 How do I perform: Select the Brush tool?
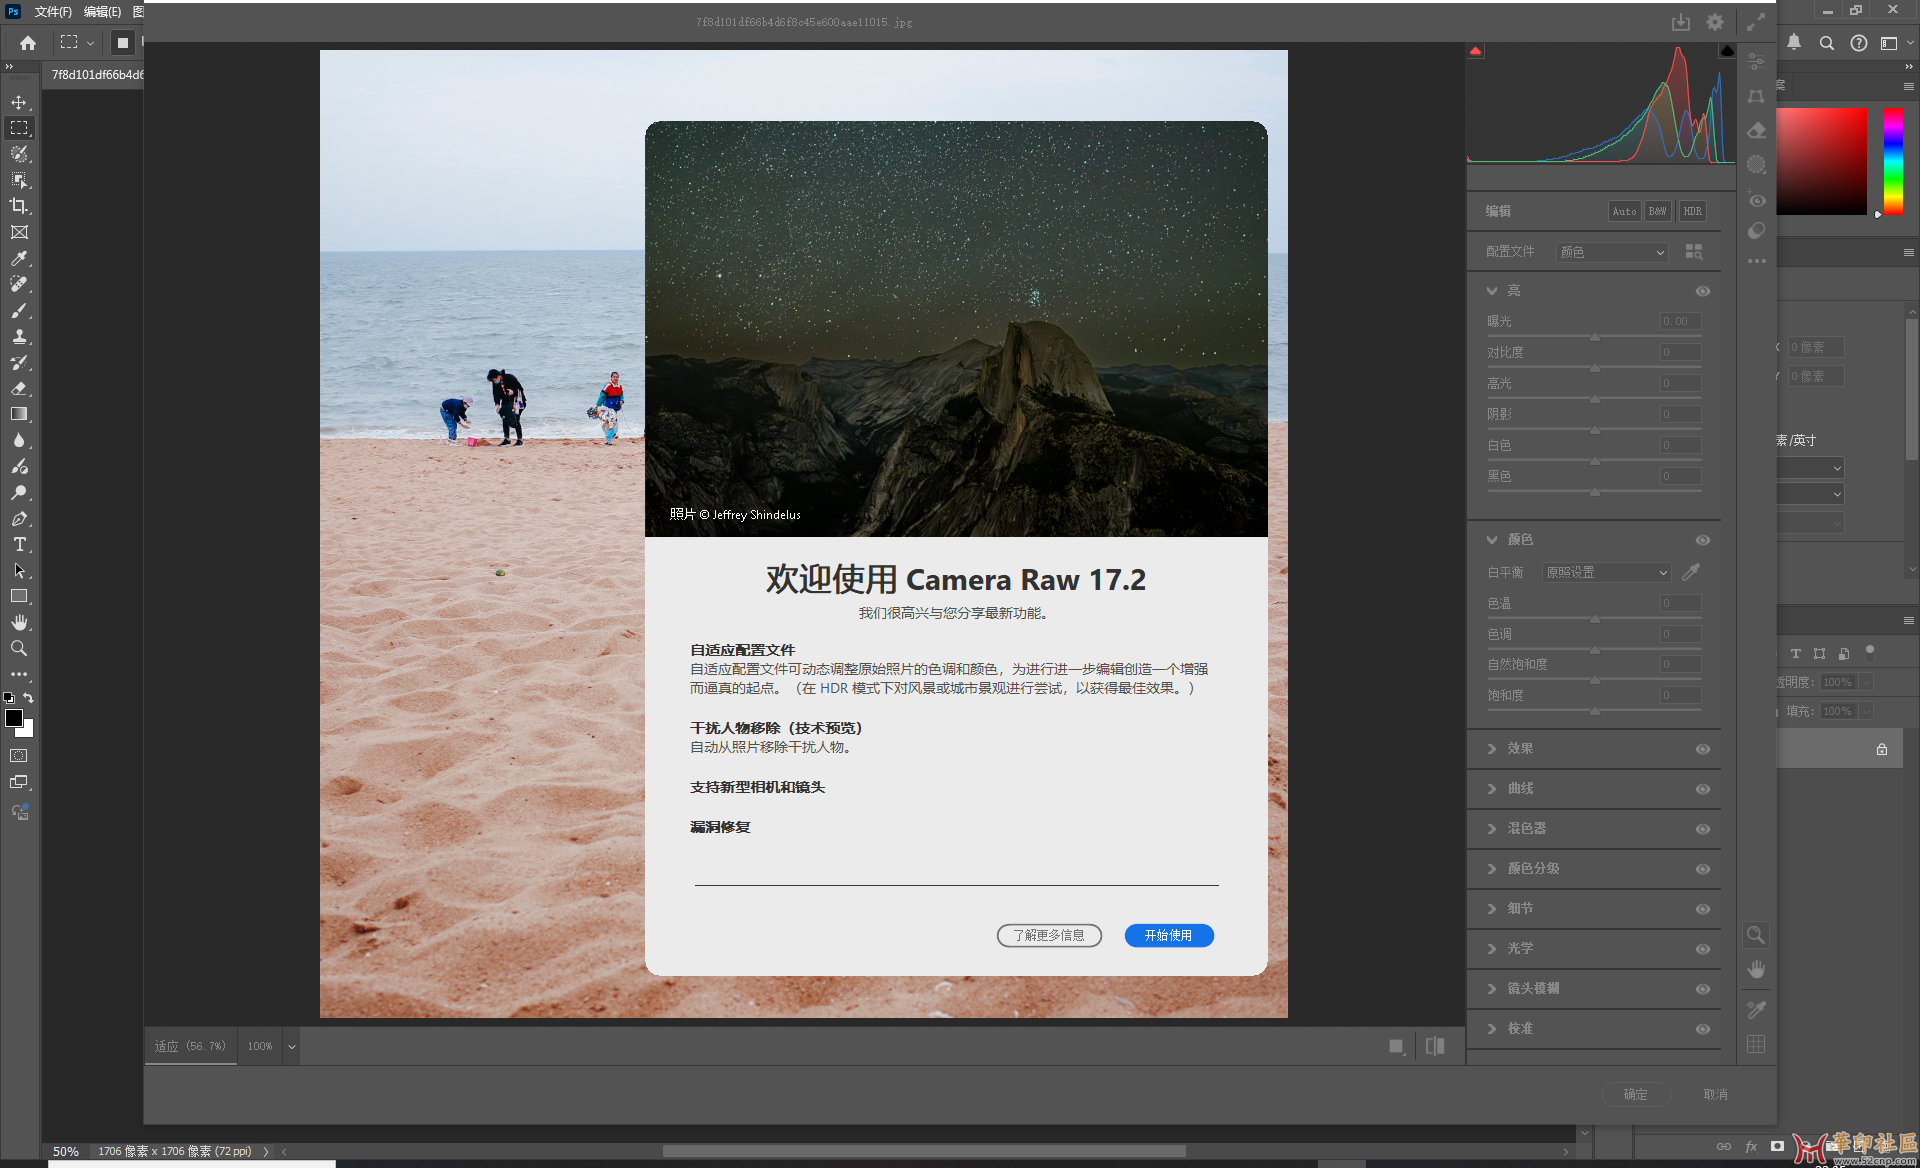click(x=19, y=310)
